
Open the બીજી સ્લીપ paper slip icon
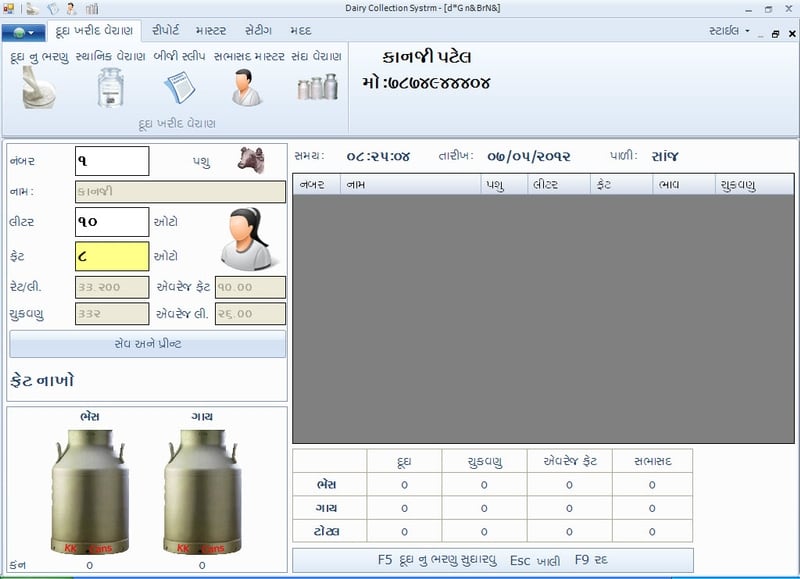pyautogui.click(x=180, y=88)
